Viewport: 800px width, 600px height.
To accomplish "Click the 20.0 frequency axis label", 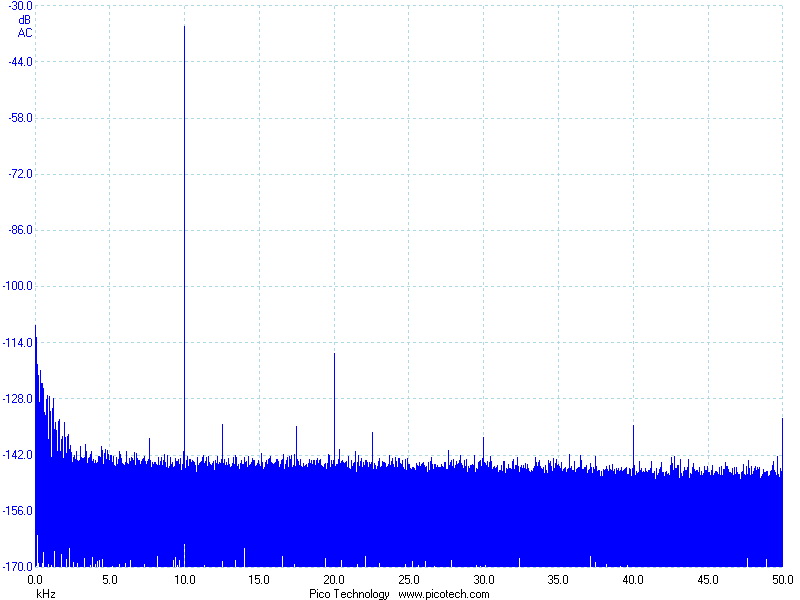I will (x=334, y=580).
